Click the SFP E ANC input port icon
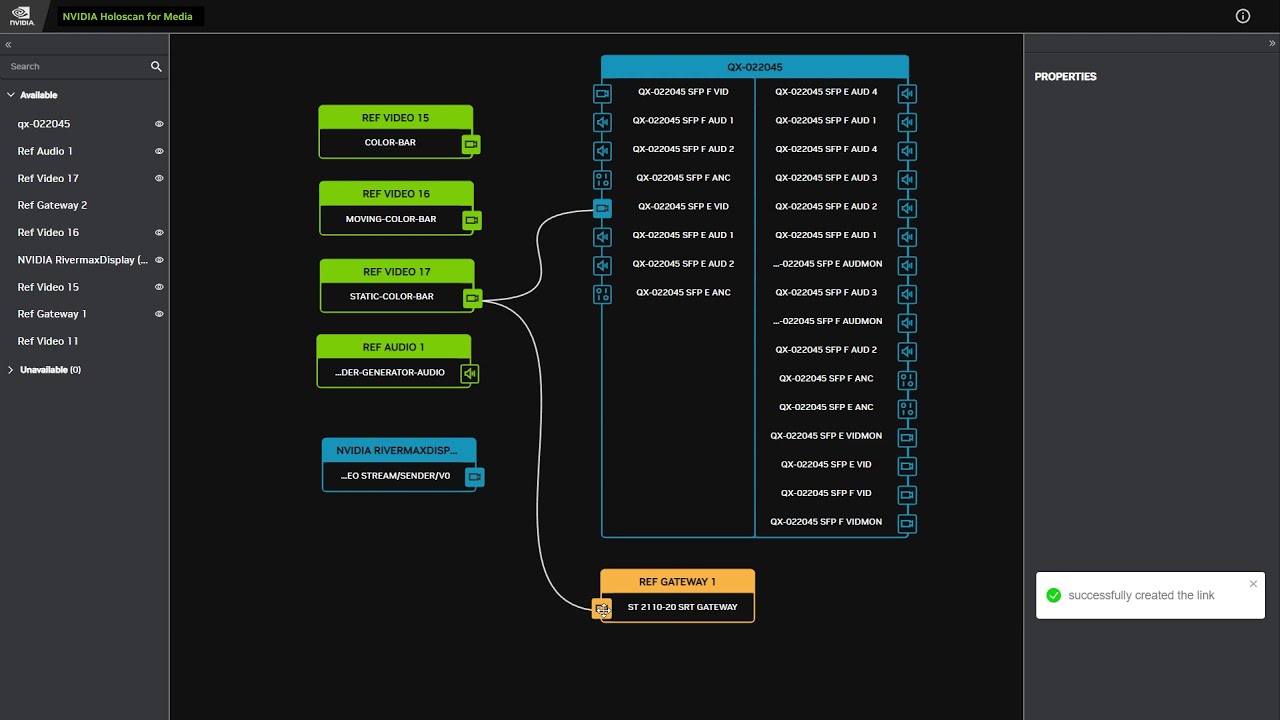 tap(602, 294)
